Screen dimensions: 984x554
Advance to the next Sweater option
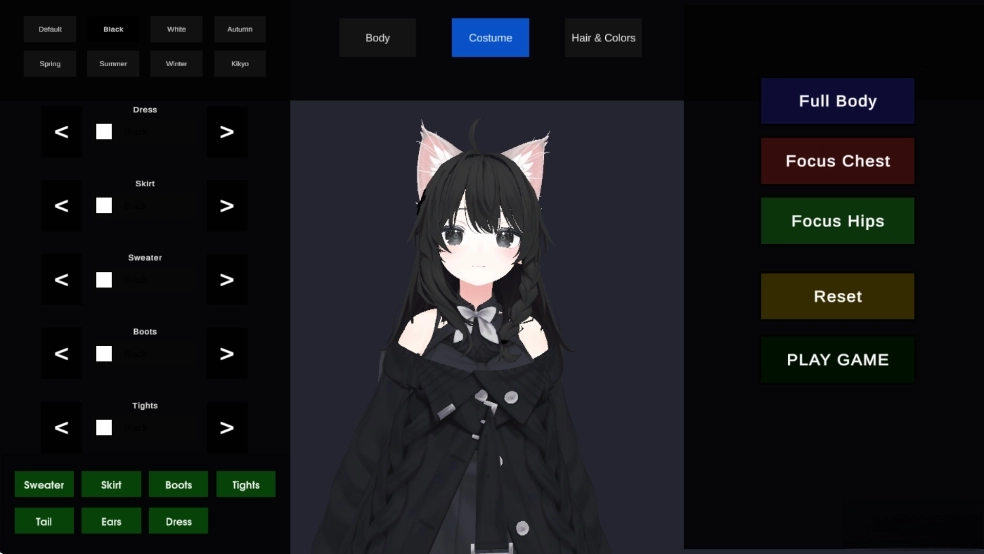coord(227,280)
